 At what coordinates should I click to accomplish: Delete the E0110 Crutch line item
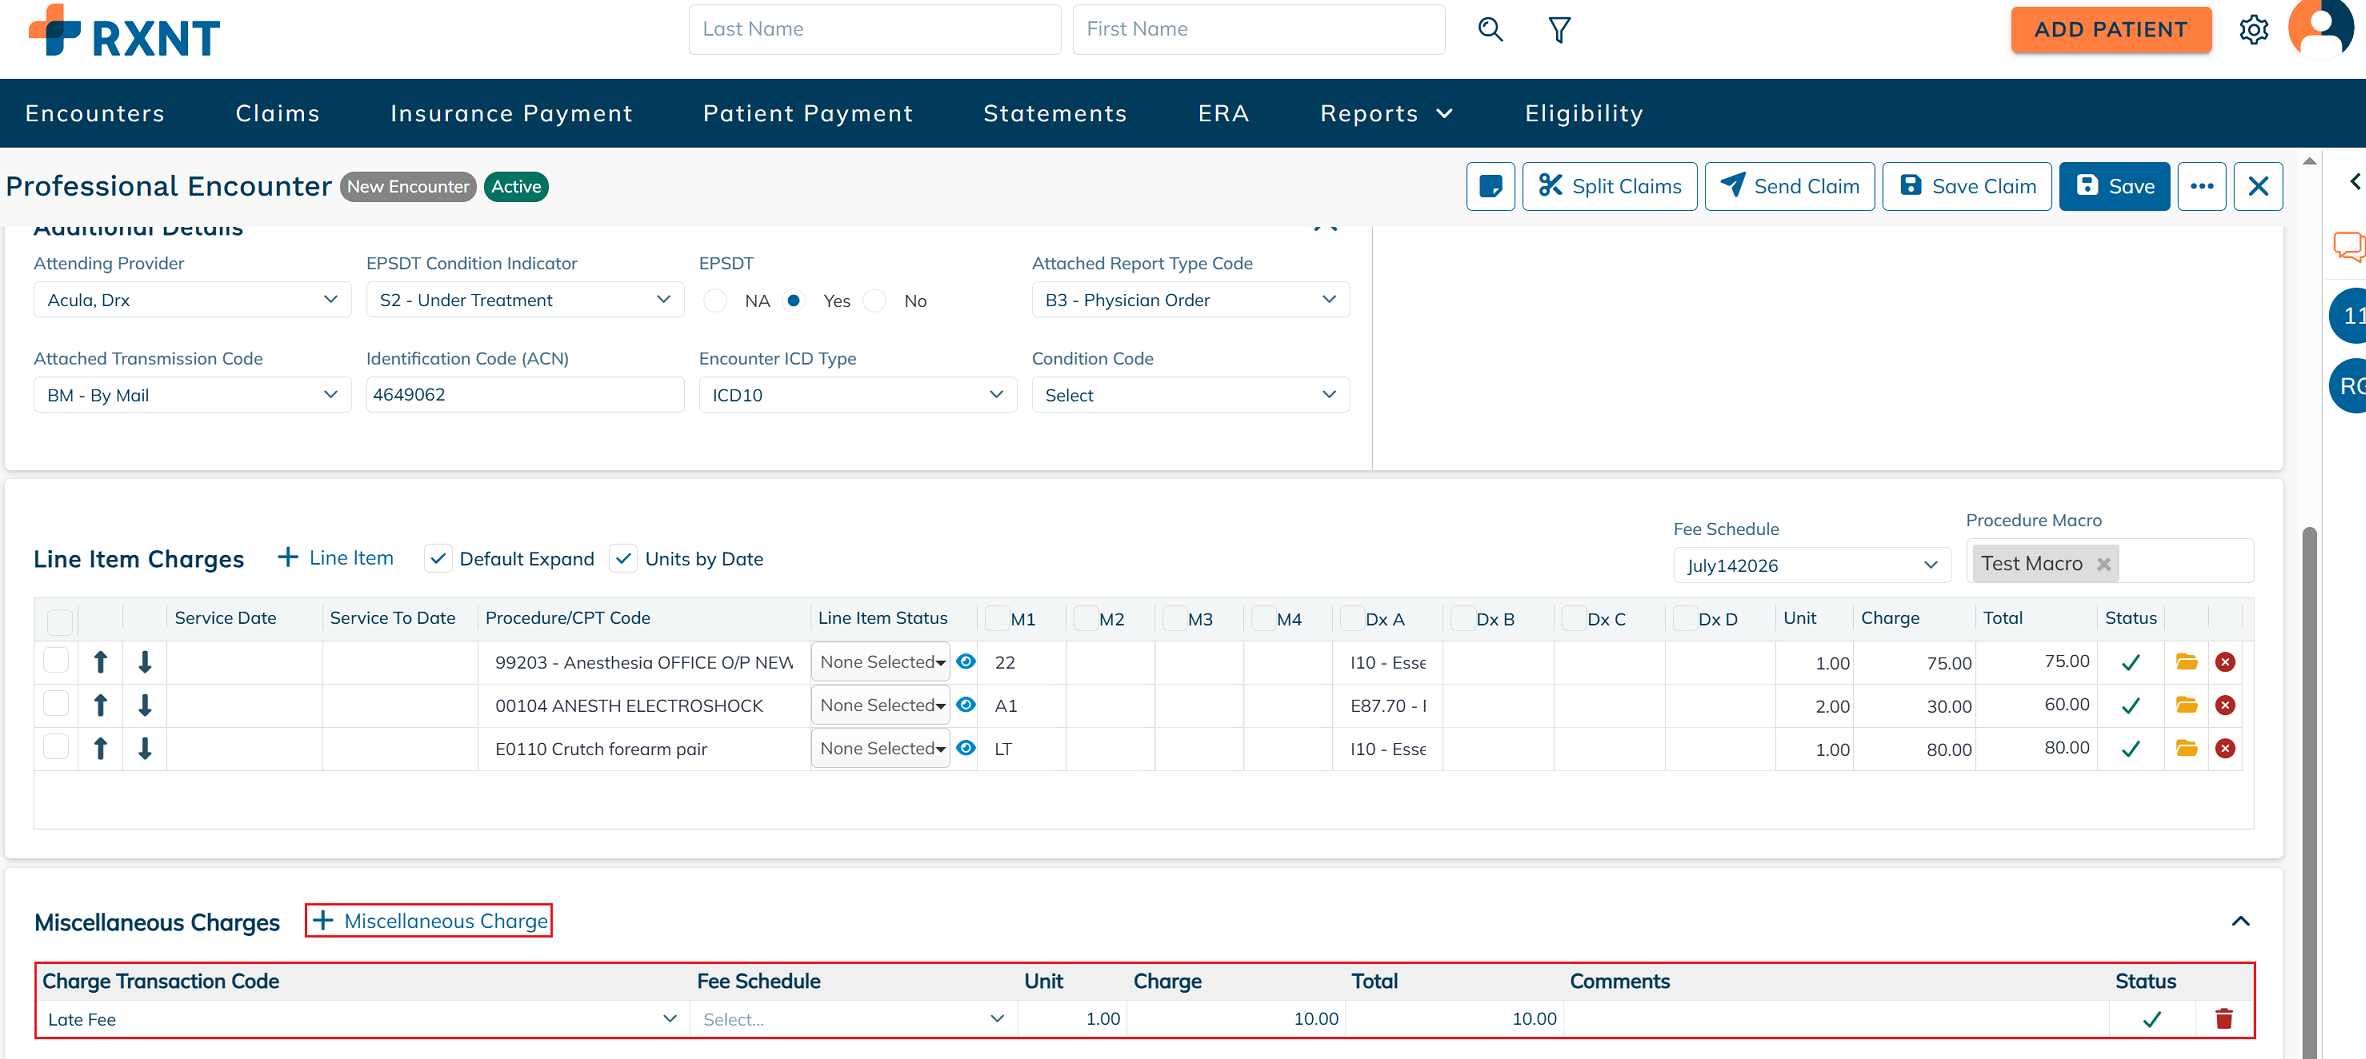pyautogui.click(x=2225, y=748)
